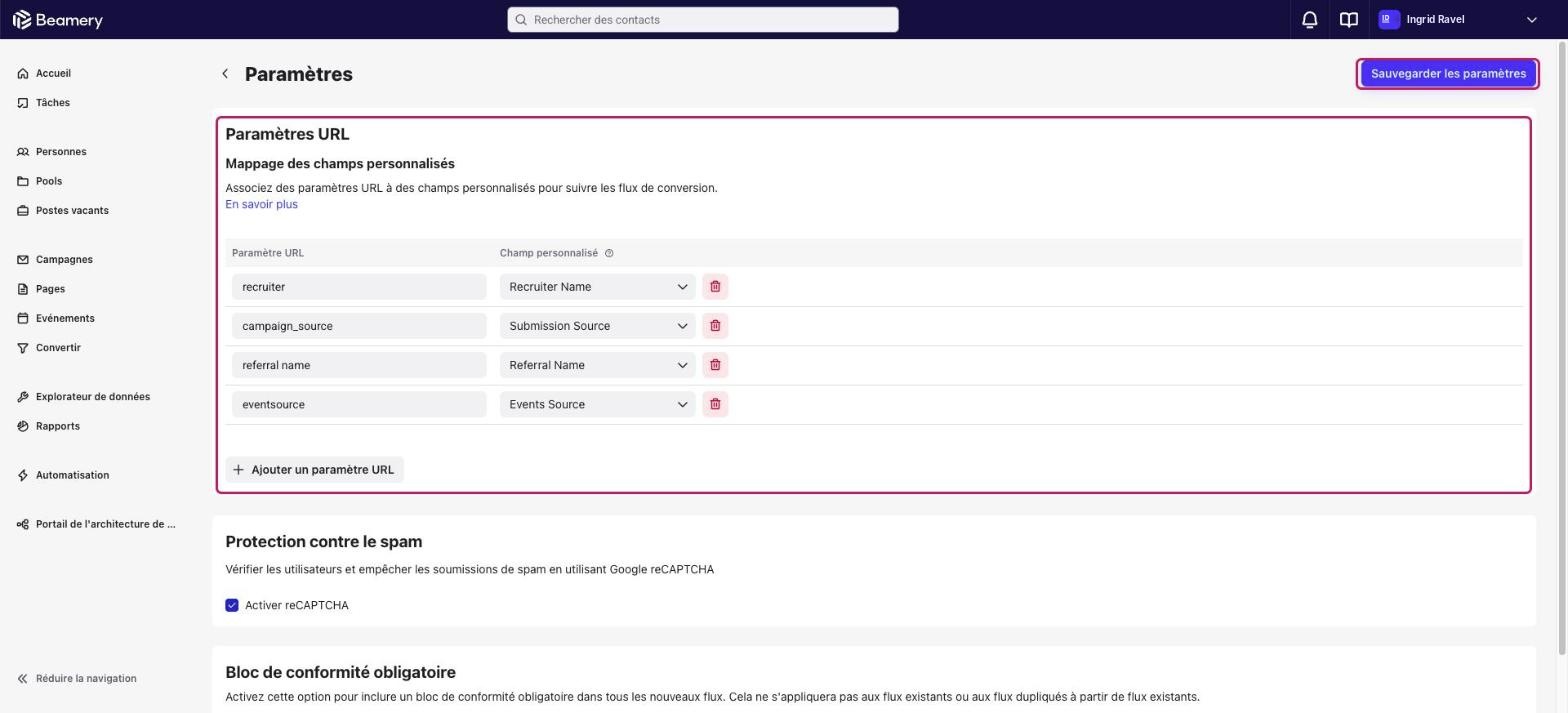Open the Convertir menu label

click(x=58, y=348)
